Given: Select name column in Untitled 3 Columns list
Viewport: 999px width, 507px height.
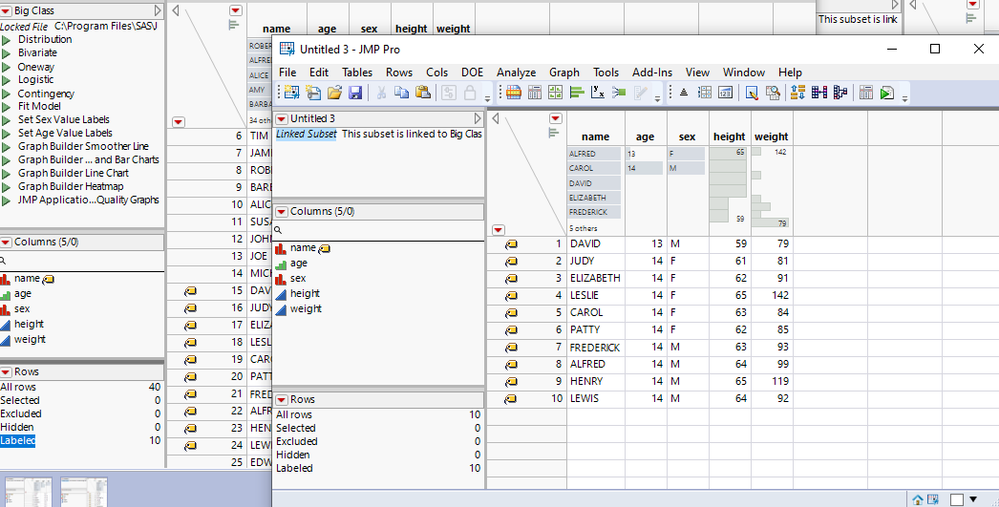Looking at the screenshot, I should (303, 248).
